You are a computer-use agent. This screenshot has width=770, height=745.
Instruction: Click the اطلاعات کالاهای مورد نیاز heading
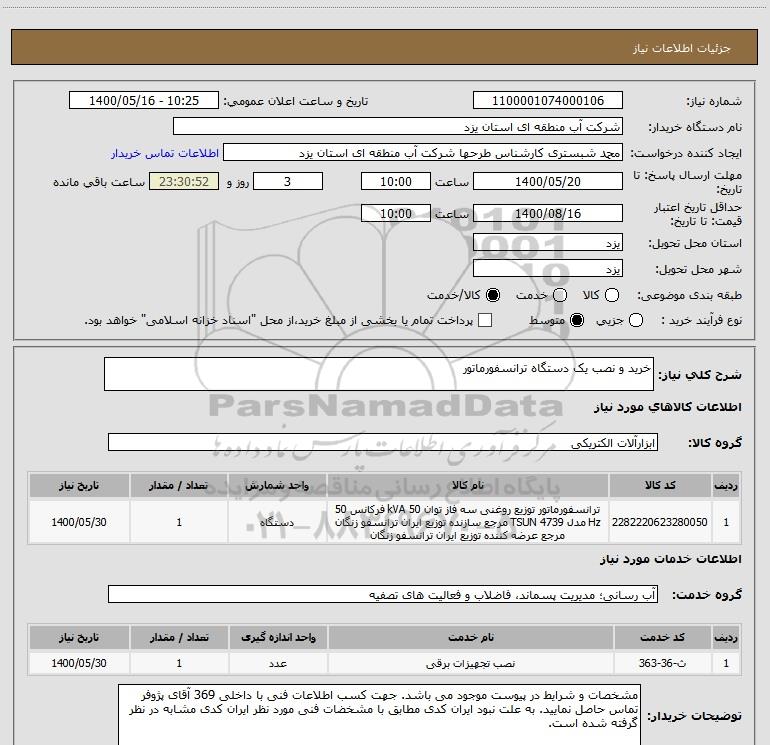(x=668, y=407)
